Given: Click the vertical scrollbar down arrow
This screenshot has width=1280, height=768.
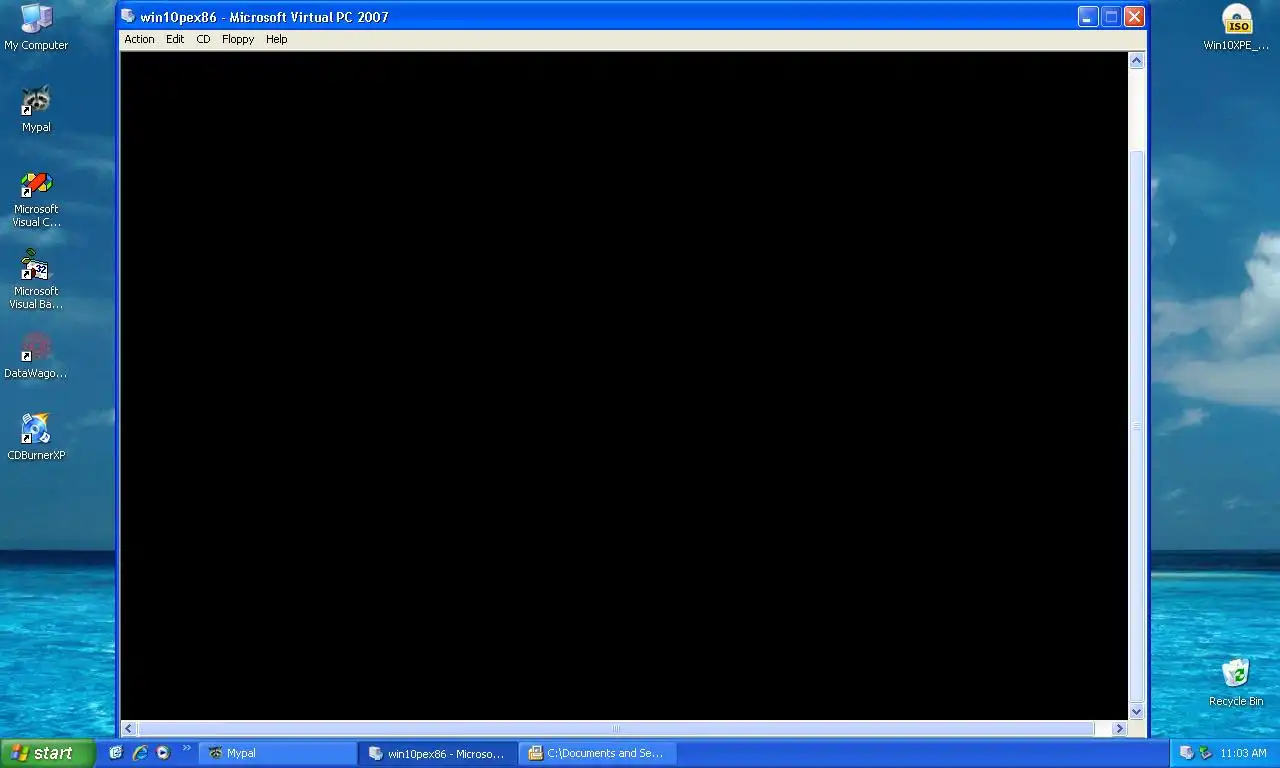Looking at the screenshot, I should click(1136, 712).
